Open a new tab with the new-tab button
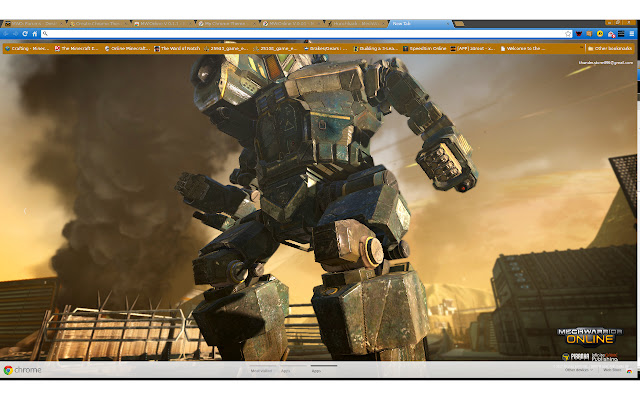Image resolution: width=640 pixels, height=400 pixels. [x=459, y=24]
